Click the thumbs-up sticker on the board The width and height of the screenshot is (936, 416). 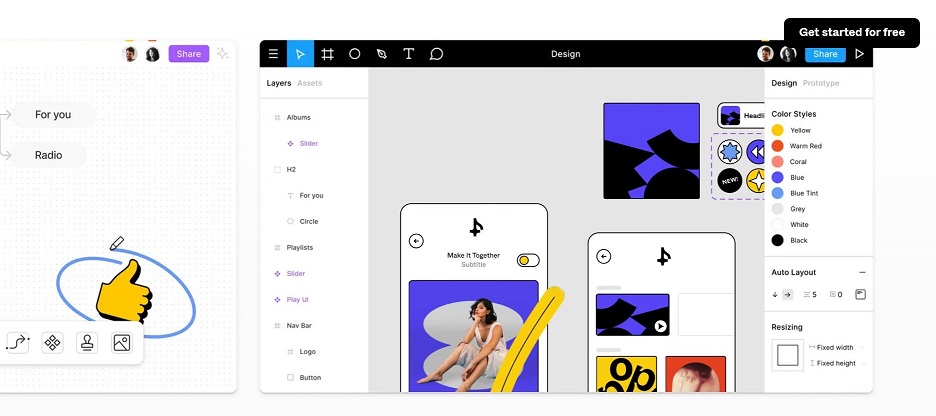click(124, 292)
